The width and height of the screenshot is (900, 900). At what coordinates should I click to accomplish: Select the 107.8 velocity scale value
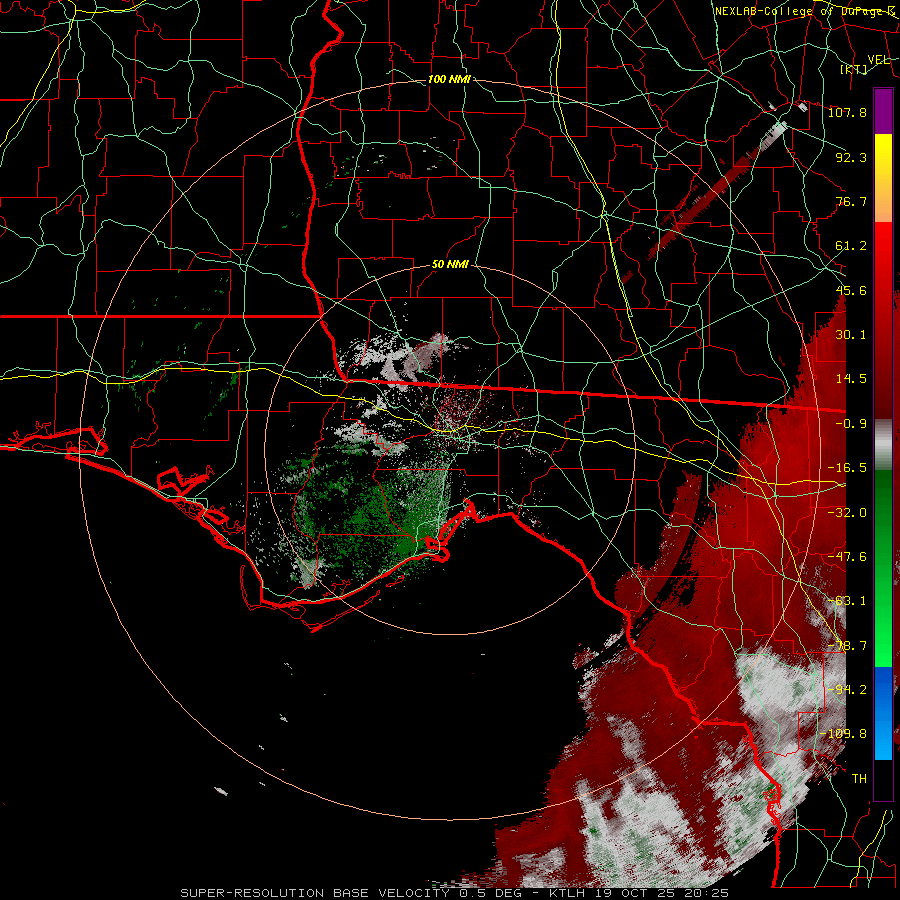(x=847, y=112)
